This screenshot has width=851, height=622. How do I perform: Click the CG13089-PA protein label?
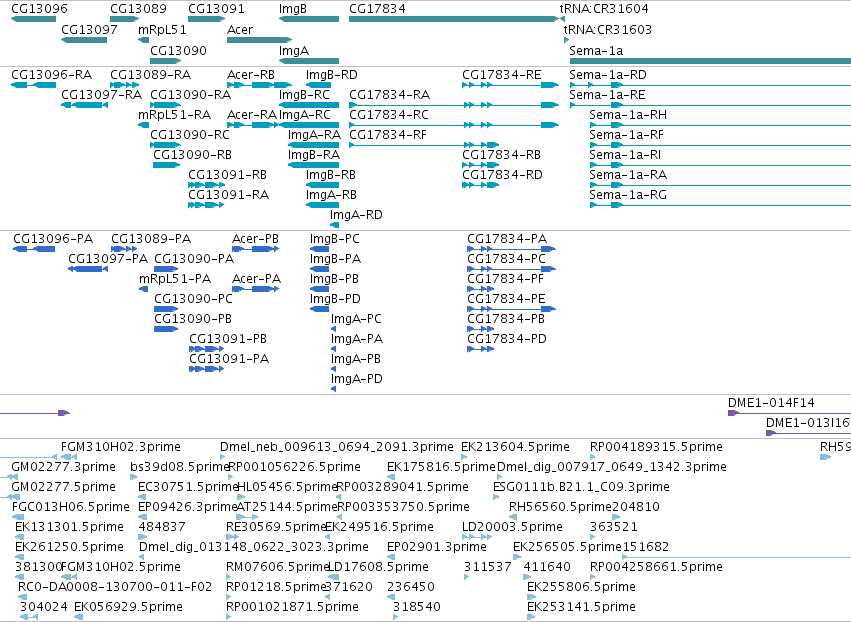[151, 238]
